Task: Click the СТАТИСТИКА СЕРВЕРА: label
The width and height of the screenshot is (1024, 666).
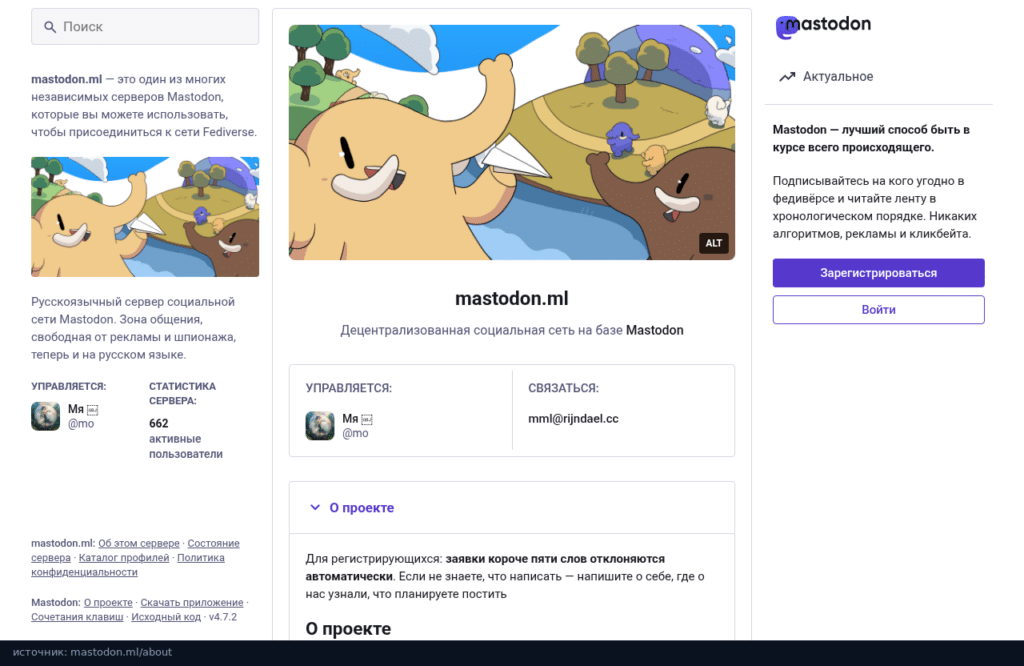Action: (x=182, y=393)
